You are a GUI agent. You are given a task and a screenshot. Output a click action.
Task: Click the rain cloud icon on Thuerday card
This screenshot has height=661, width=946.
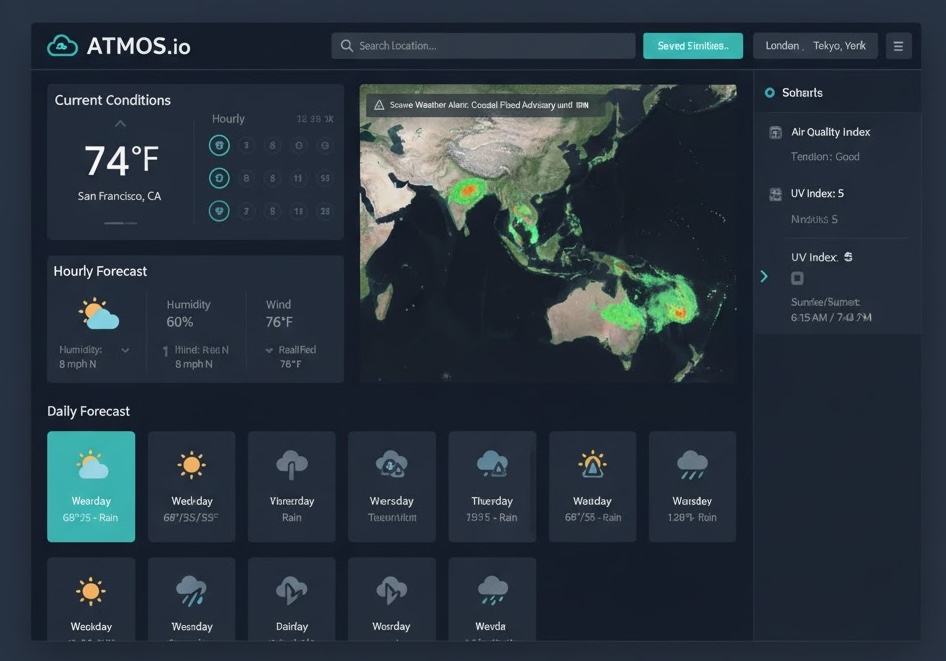coord(492,465)
